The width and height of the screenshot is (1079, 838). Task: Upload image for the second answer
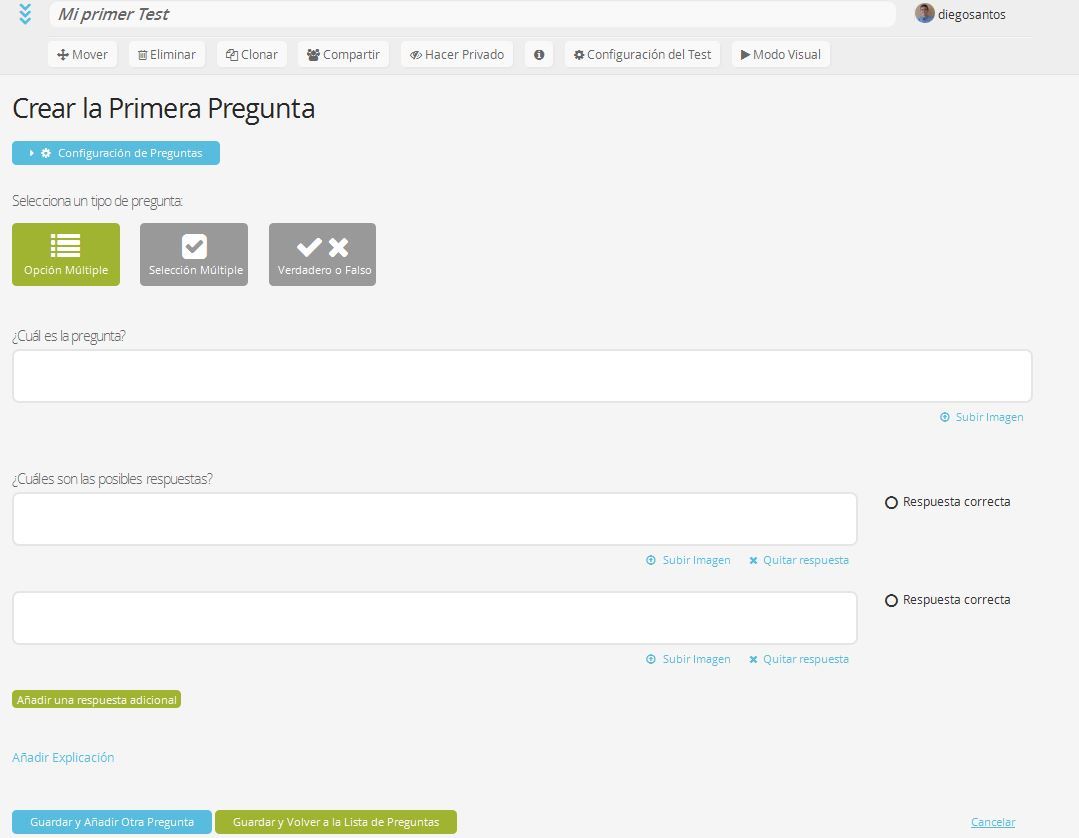pyautogui.click(x=688, y=659)
